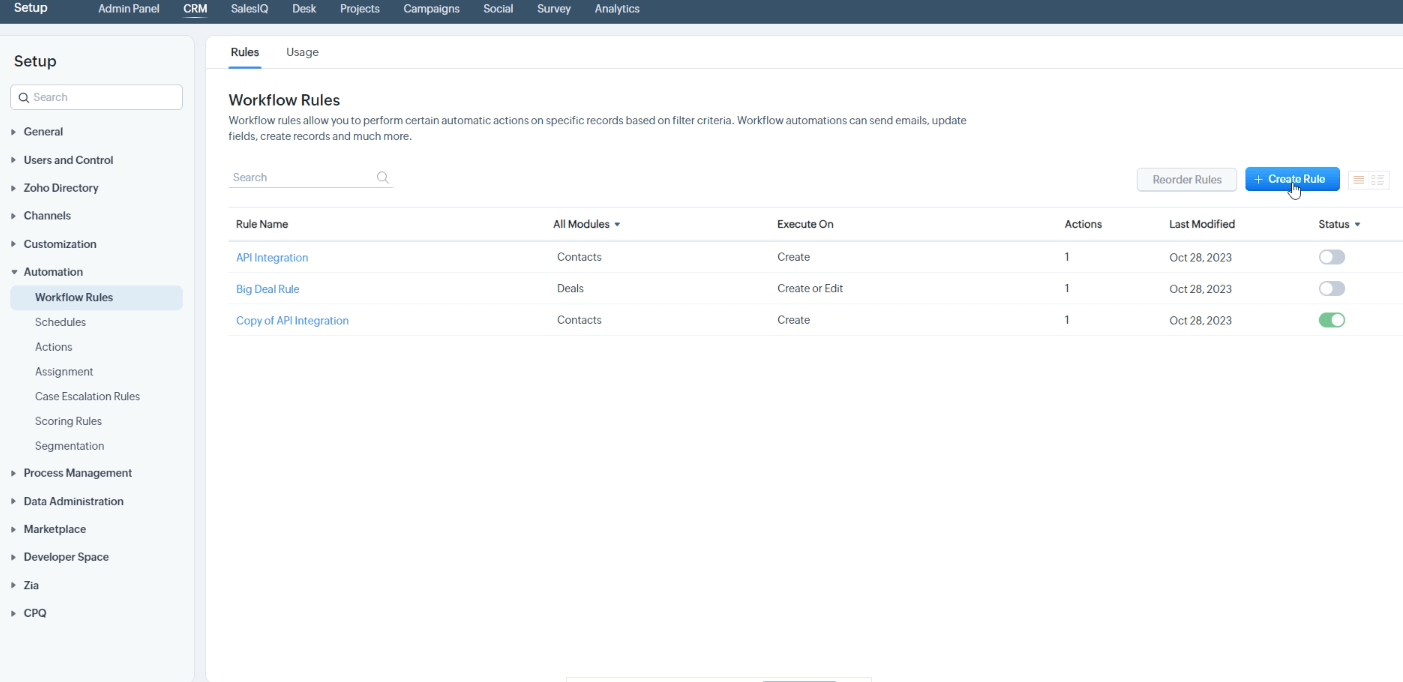Open the Status column dropdown
The width and height of the screenshot is (1403, 682).
(x=1338, y=224)
